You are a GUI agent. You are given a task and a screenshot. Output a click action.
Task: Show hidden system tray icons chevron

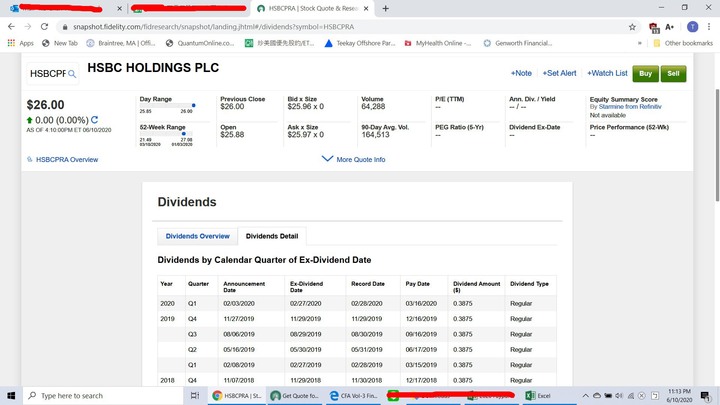[585, 396]
